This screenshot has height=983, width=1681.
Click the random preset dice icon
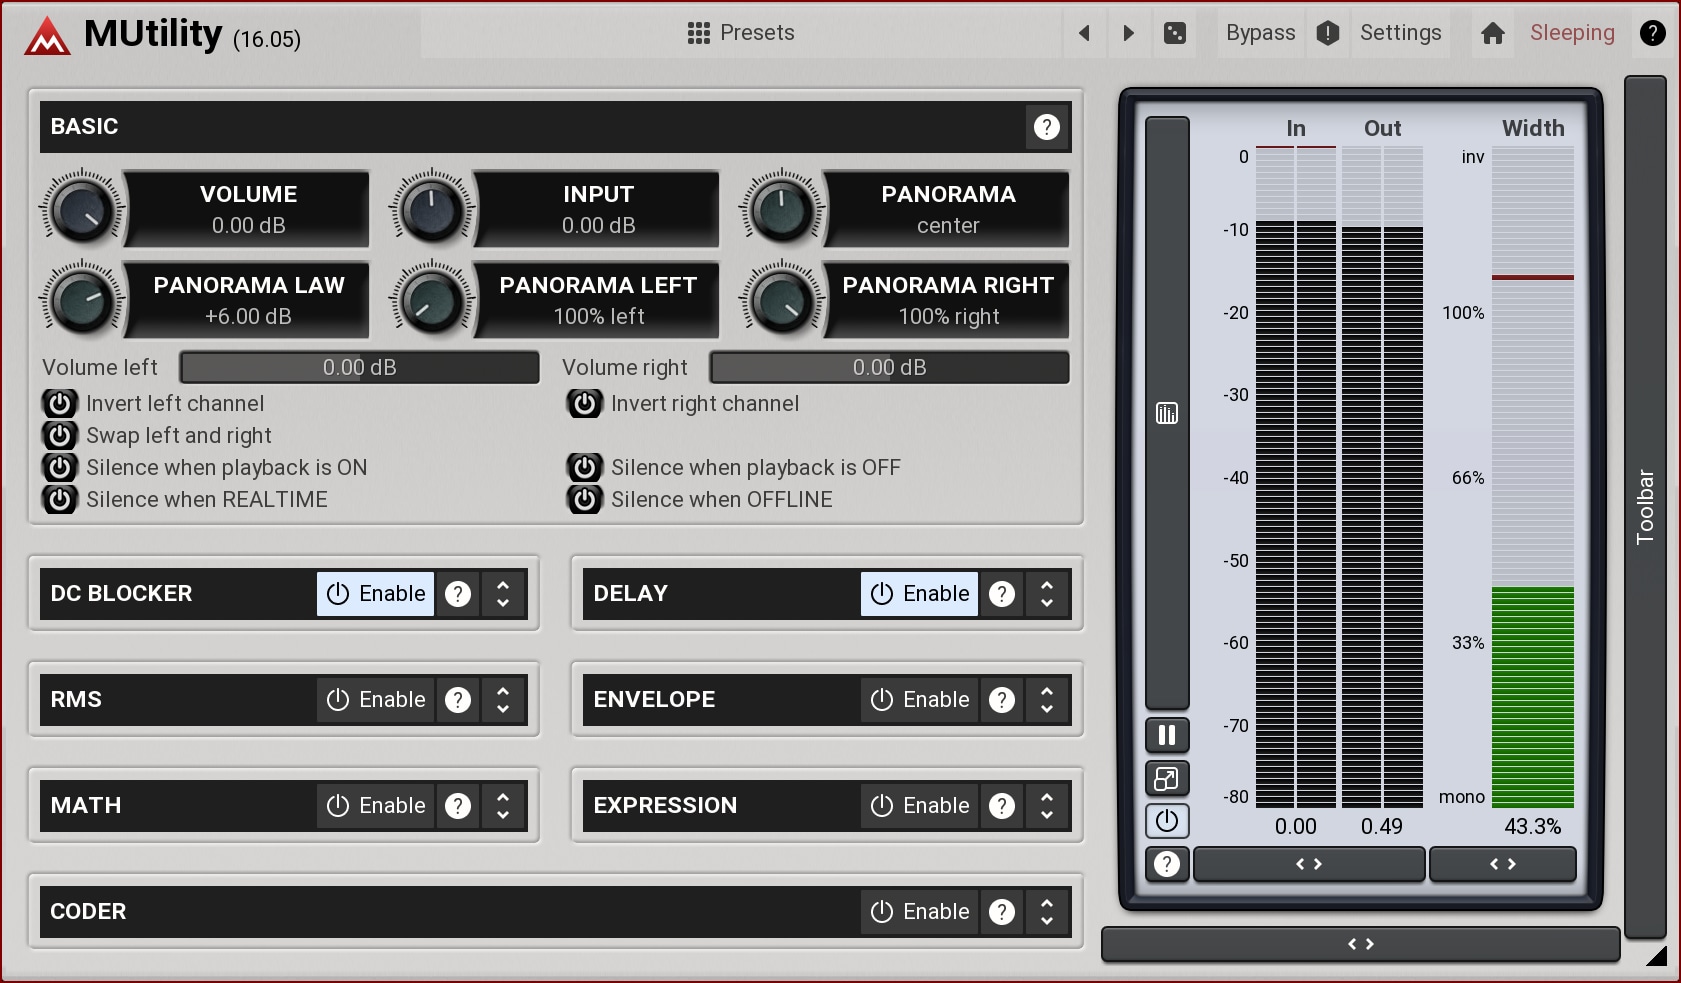click(x=1175, y=33)
